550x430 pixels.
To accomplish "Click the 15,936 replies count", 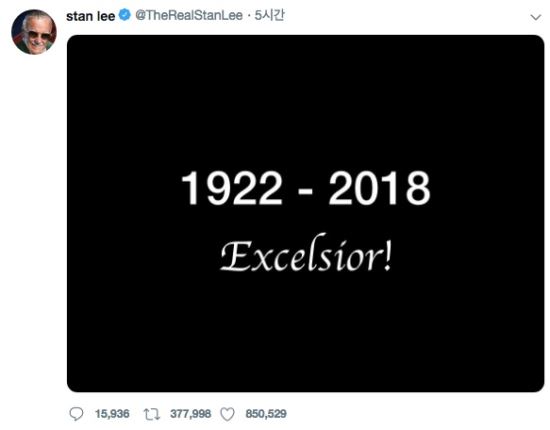I will (x=112, y=414).
